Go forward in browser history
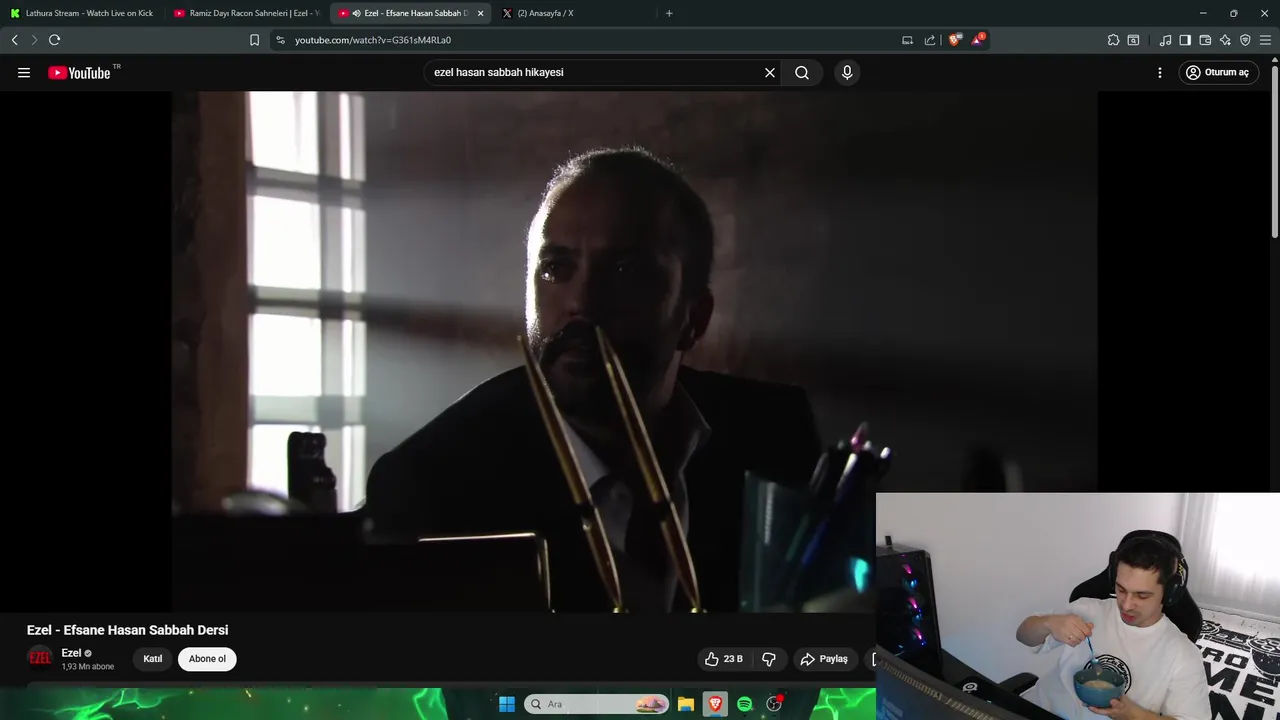Image resolution: width=1280 pixels, height=720 pixels. tap(34, 40)
